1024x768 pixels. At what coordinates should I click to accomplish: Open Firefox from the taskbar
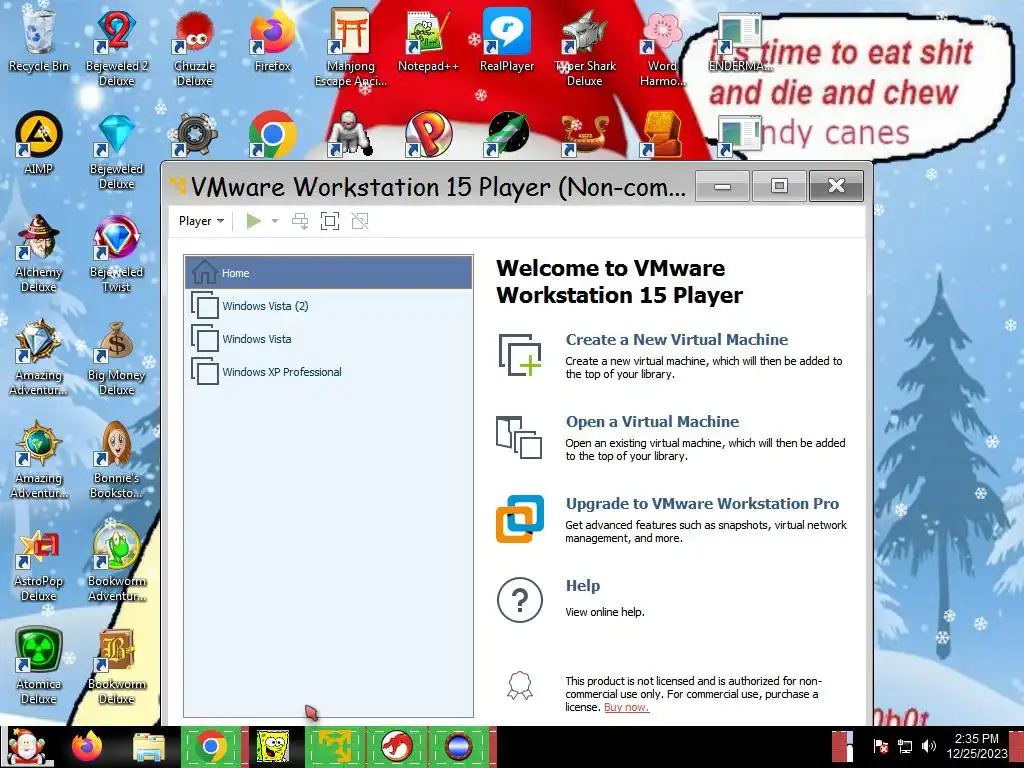pyautogui.click(x=87, y=746)
